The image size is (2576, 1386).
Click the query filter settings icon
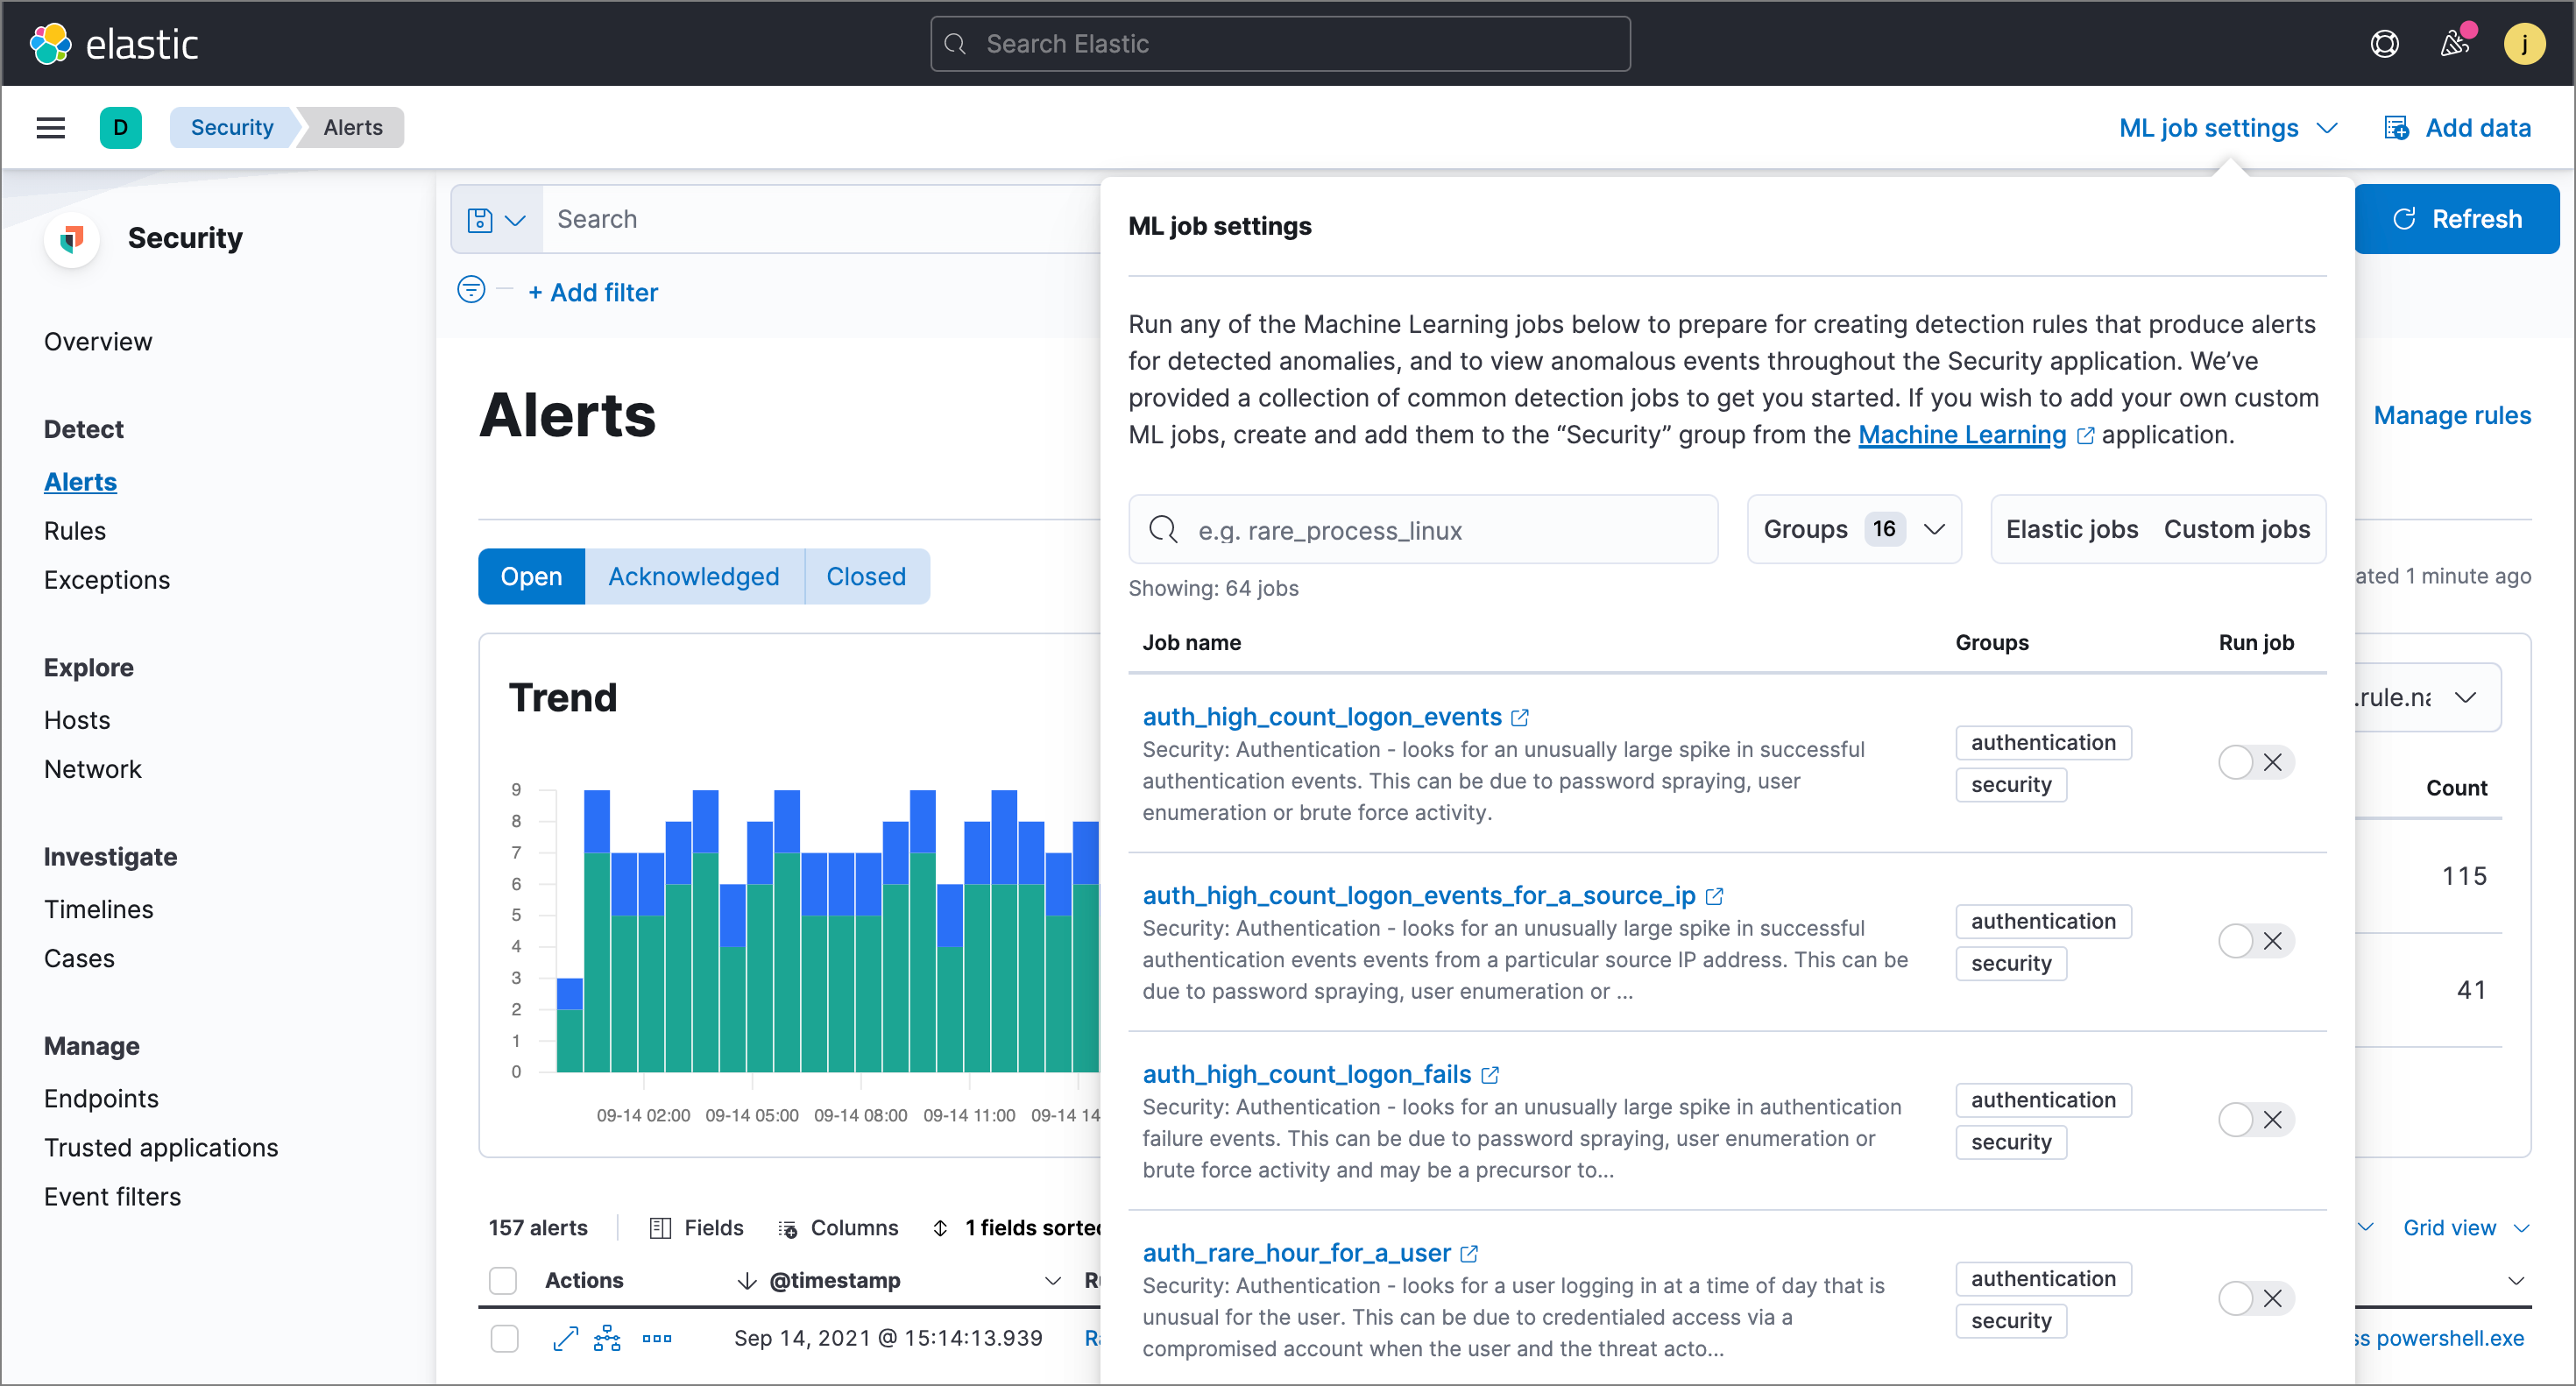click(471, 290)
